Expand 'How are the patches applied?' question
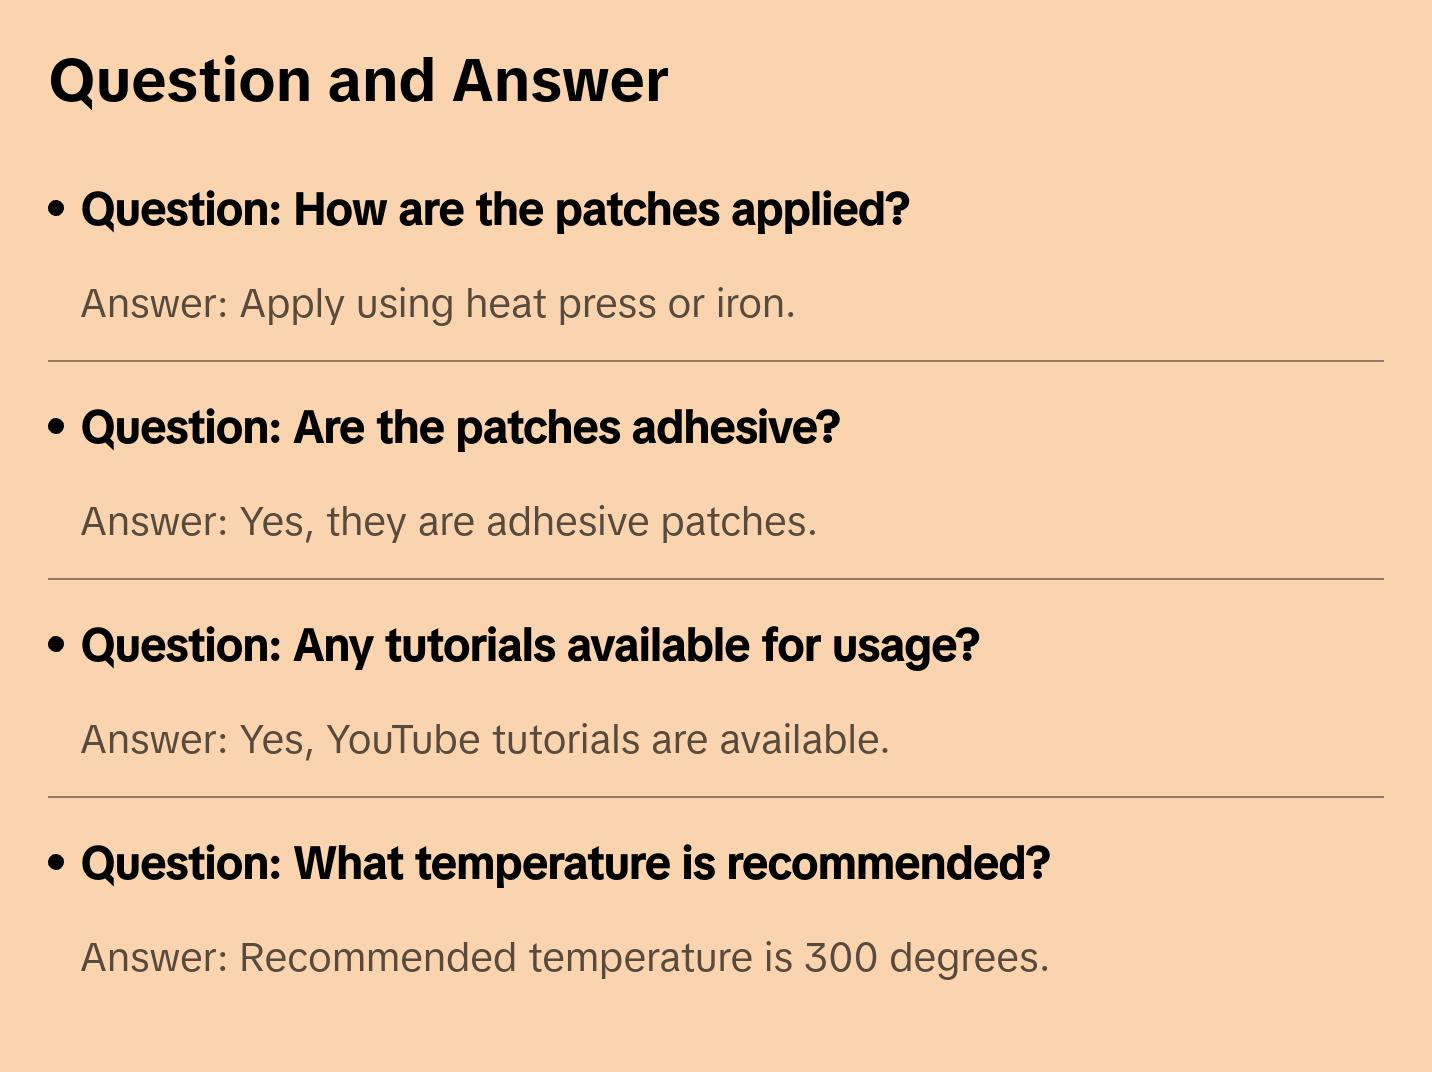This screenshot has width=1432, height=1072. click(x=495, y=210)
